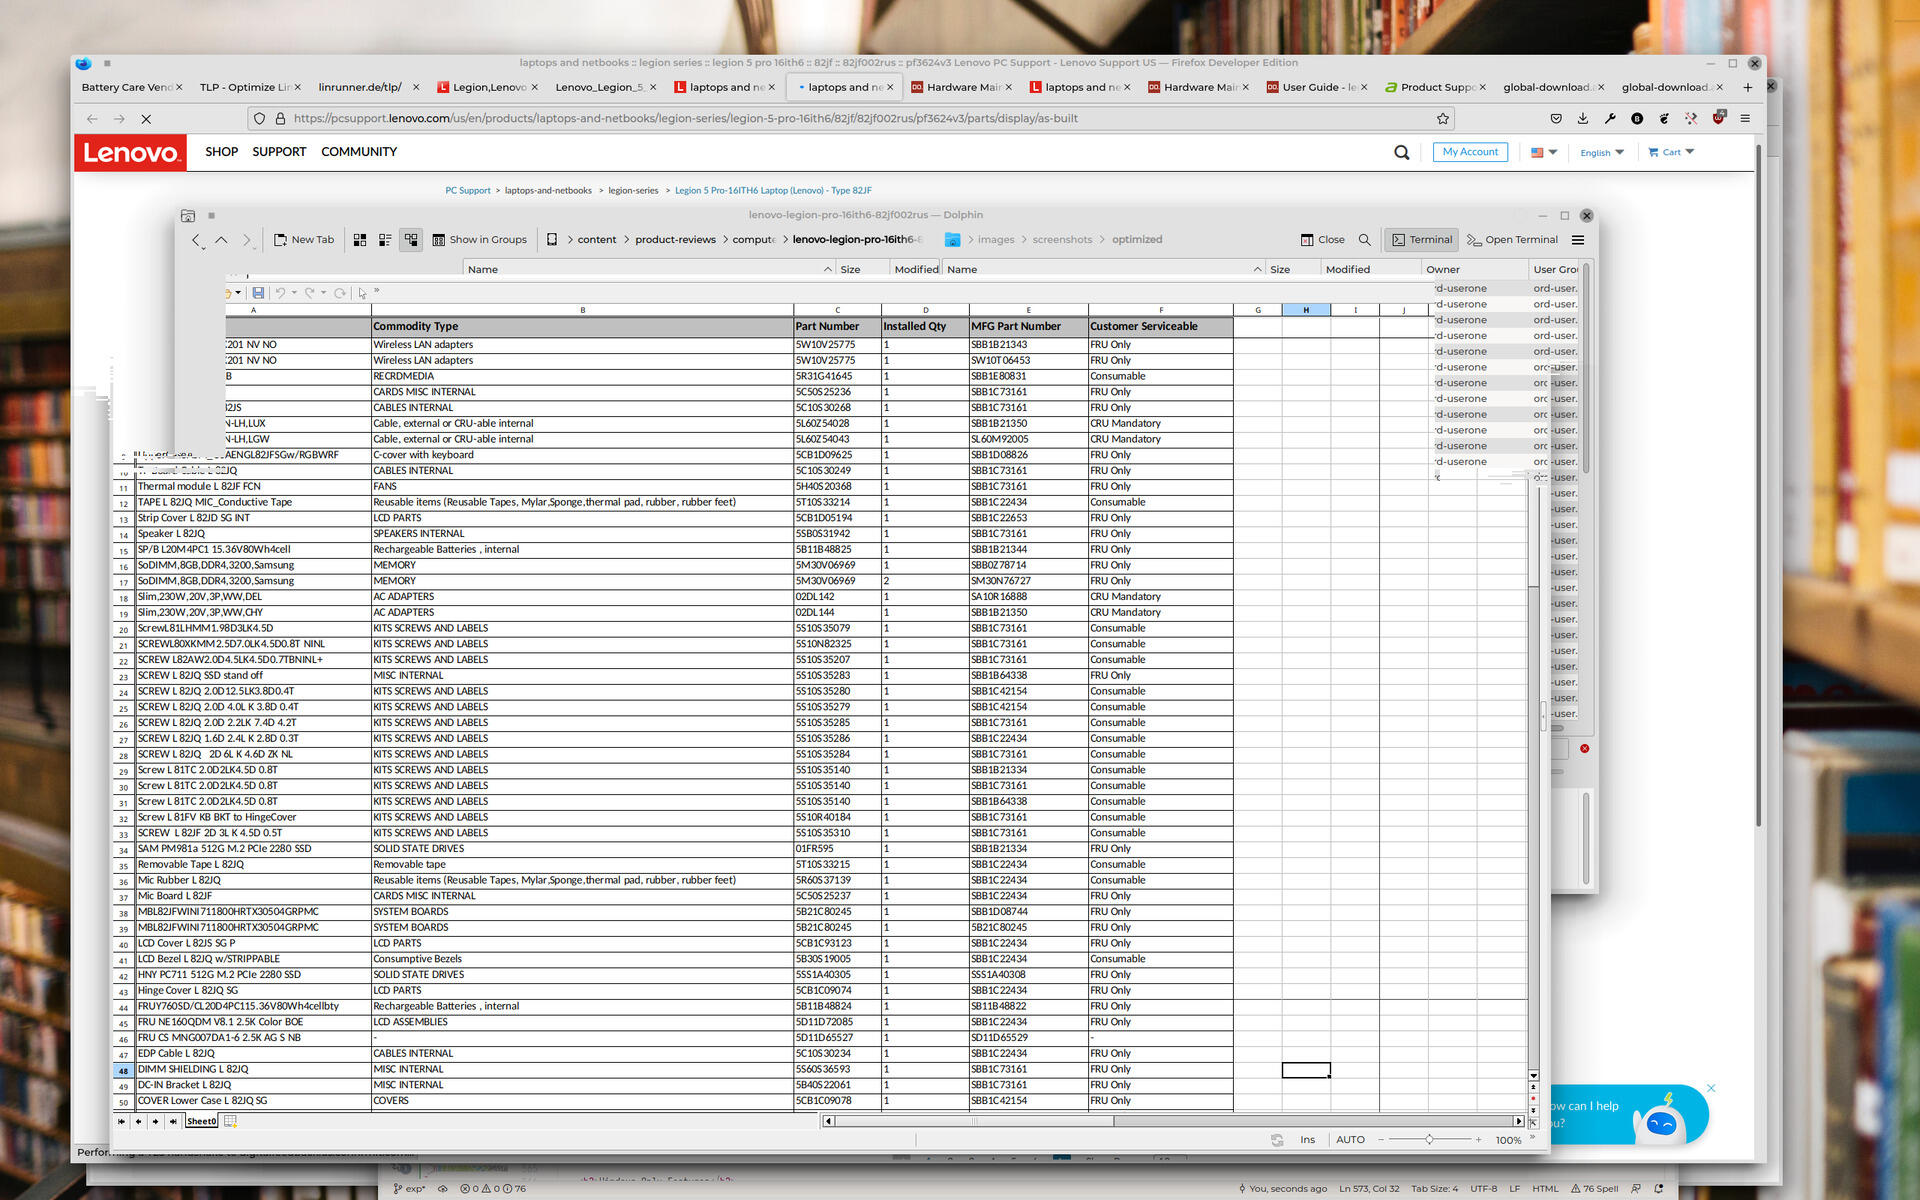Select cell 'Commodity Type' header
The image size is (1920, 1200).
tap(582, 327)
